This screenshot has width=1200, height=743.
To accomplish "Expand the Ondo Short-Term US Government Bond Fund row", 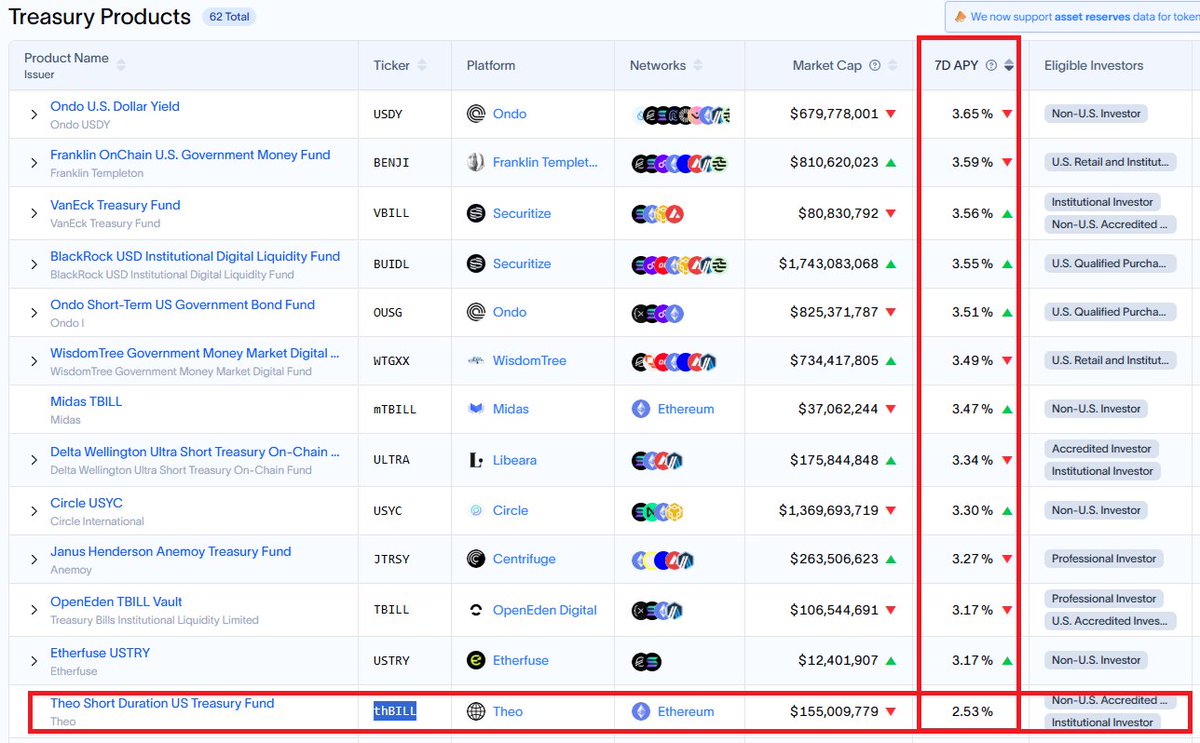I will pyautogui.click(x=33, y=313).
